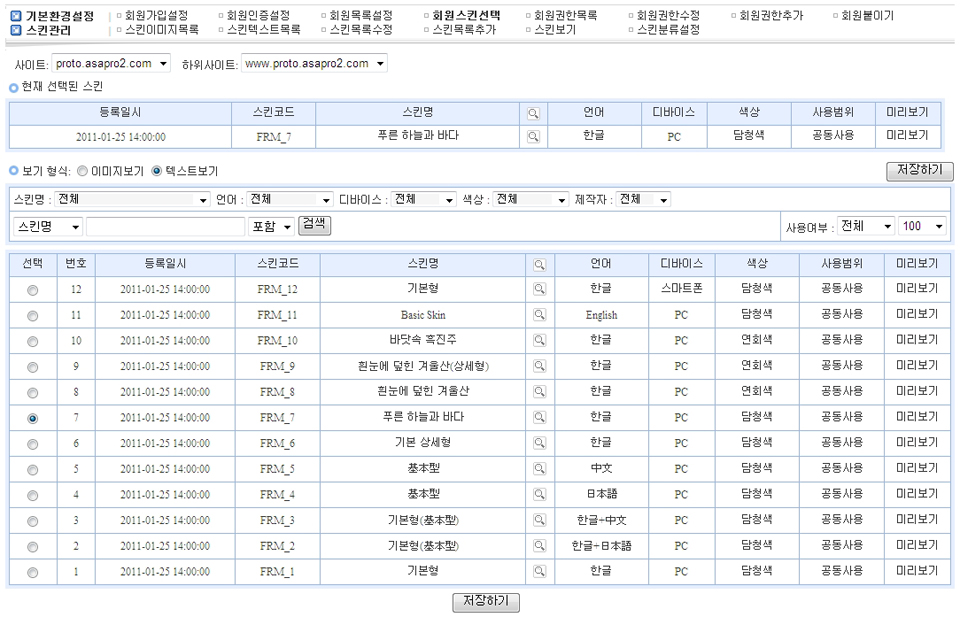Click magnifier icon in FRM_1 row
Viewport: 960px width, 617px height.
point(539,572)
